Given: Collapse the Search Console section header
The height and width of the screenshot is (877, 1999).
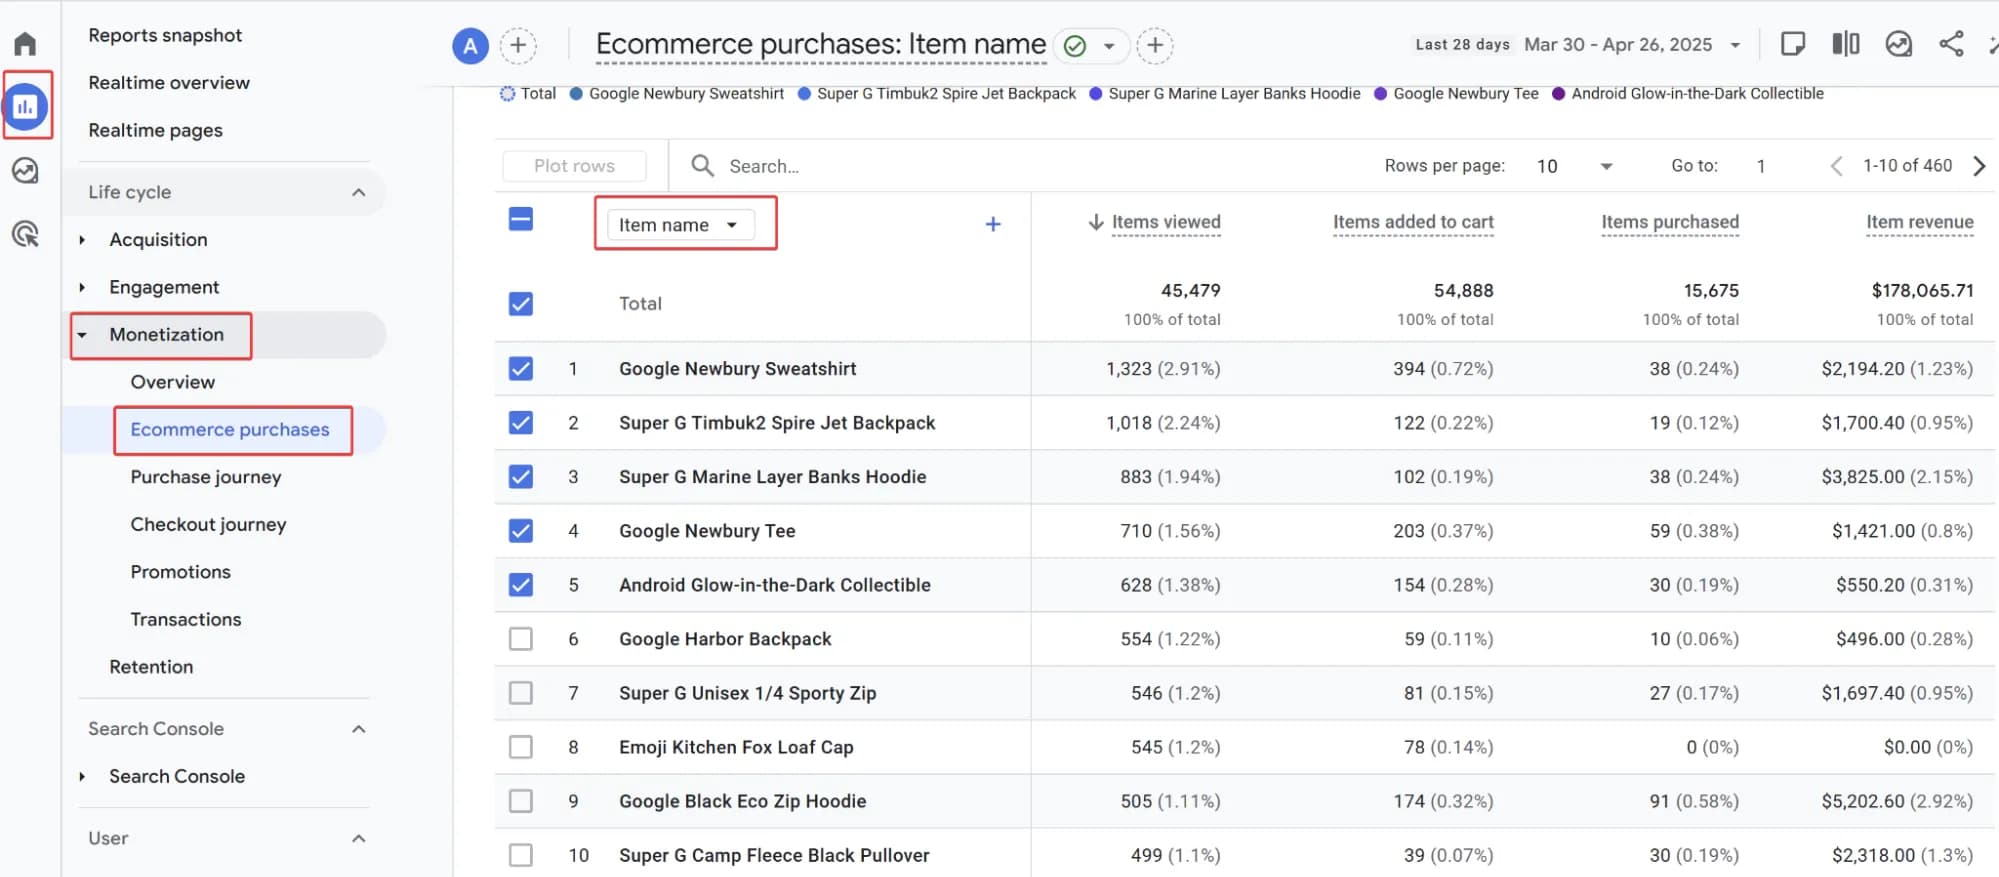Looking at the screenshot, I should coord(358,729).
